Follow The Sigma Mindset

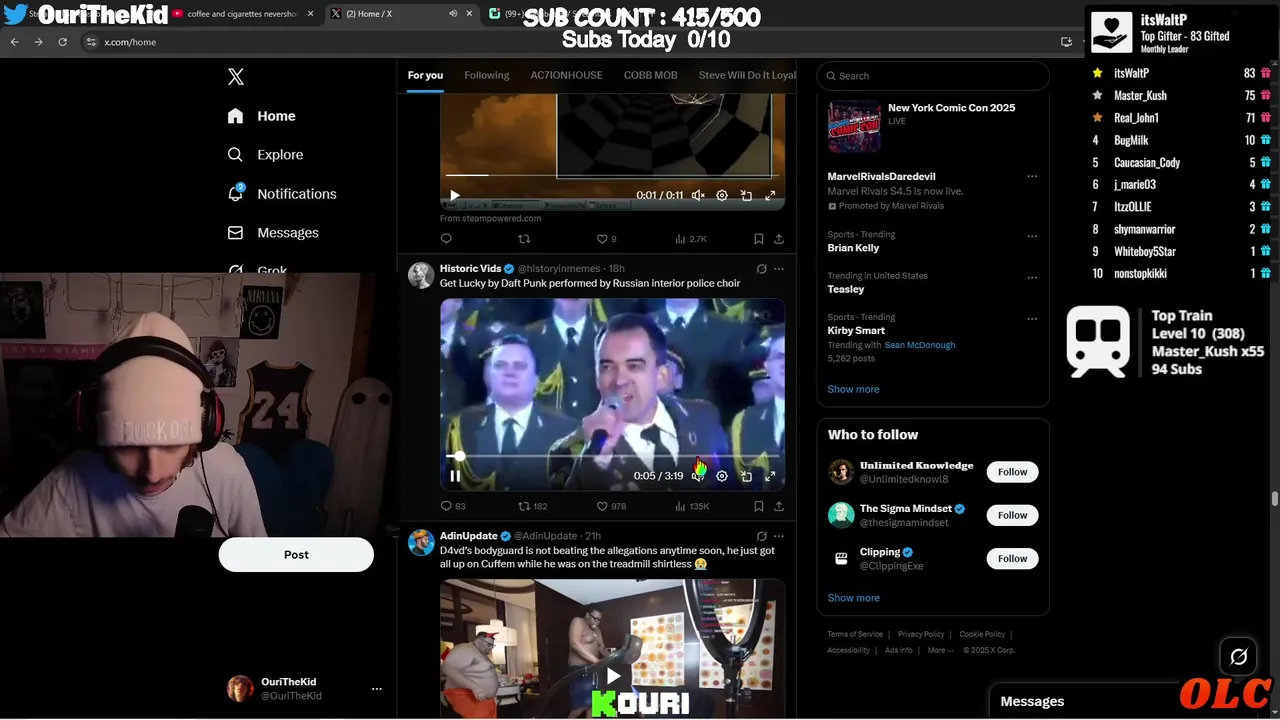coord(1012,515)
